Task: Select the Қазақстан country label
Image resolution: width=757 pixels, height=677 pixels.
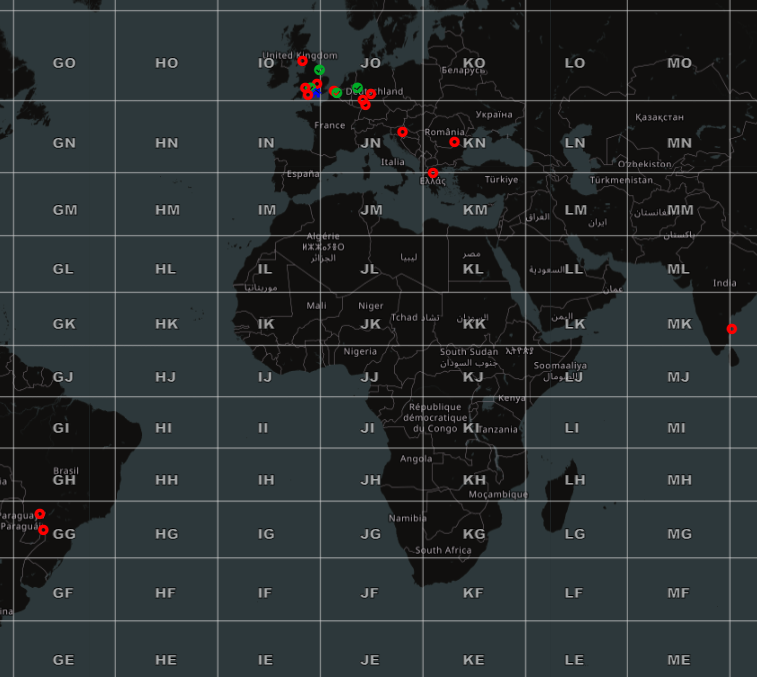Action: click(659, 117)
